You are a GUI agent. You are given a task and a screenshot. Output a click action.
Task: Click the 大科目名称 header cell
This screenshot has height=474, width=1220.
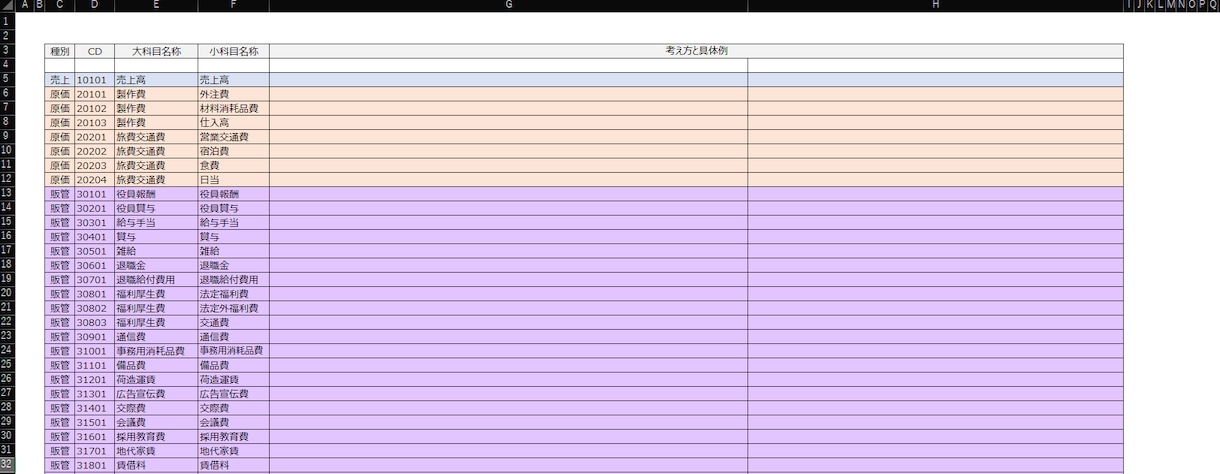coord(156,50)
